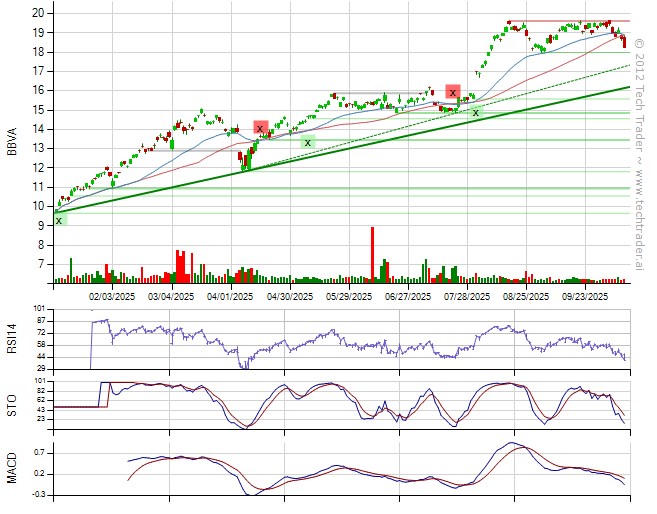Select the MACD indicator label
657x514 pixels.
[13, 468]
